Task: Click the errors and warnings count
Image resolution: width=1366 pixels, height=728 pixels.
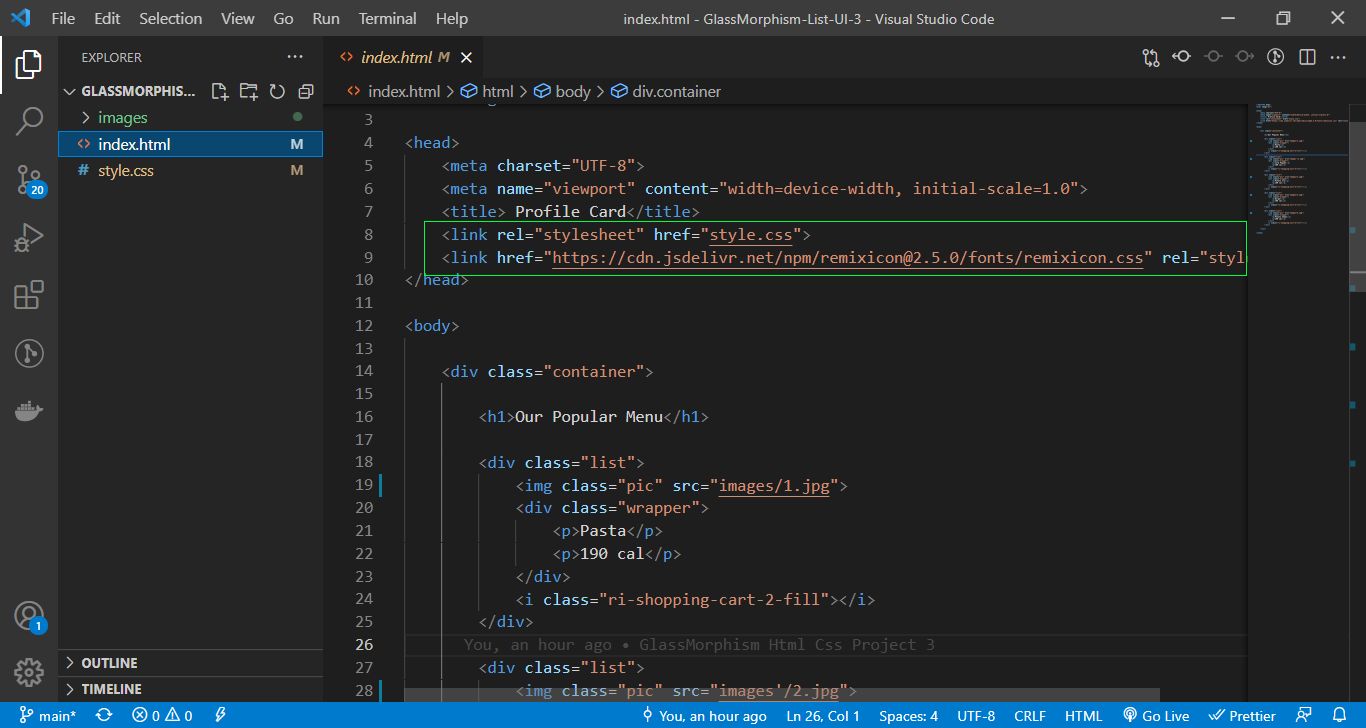Action: tap(163, 716)
